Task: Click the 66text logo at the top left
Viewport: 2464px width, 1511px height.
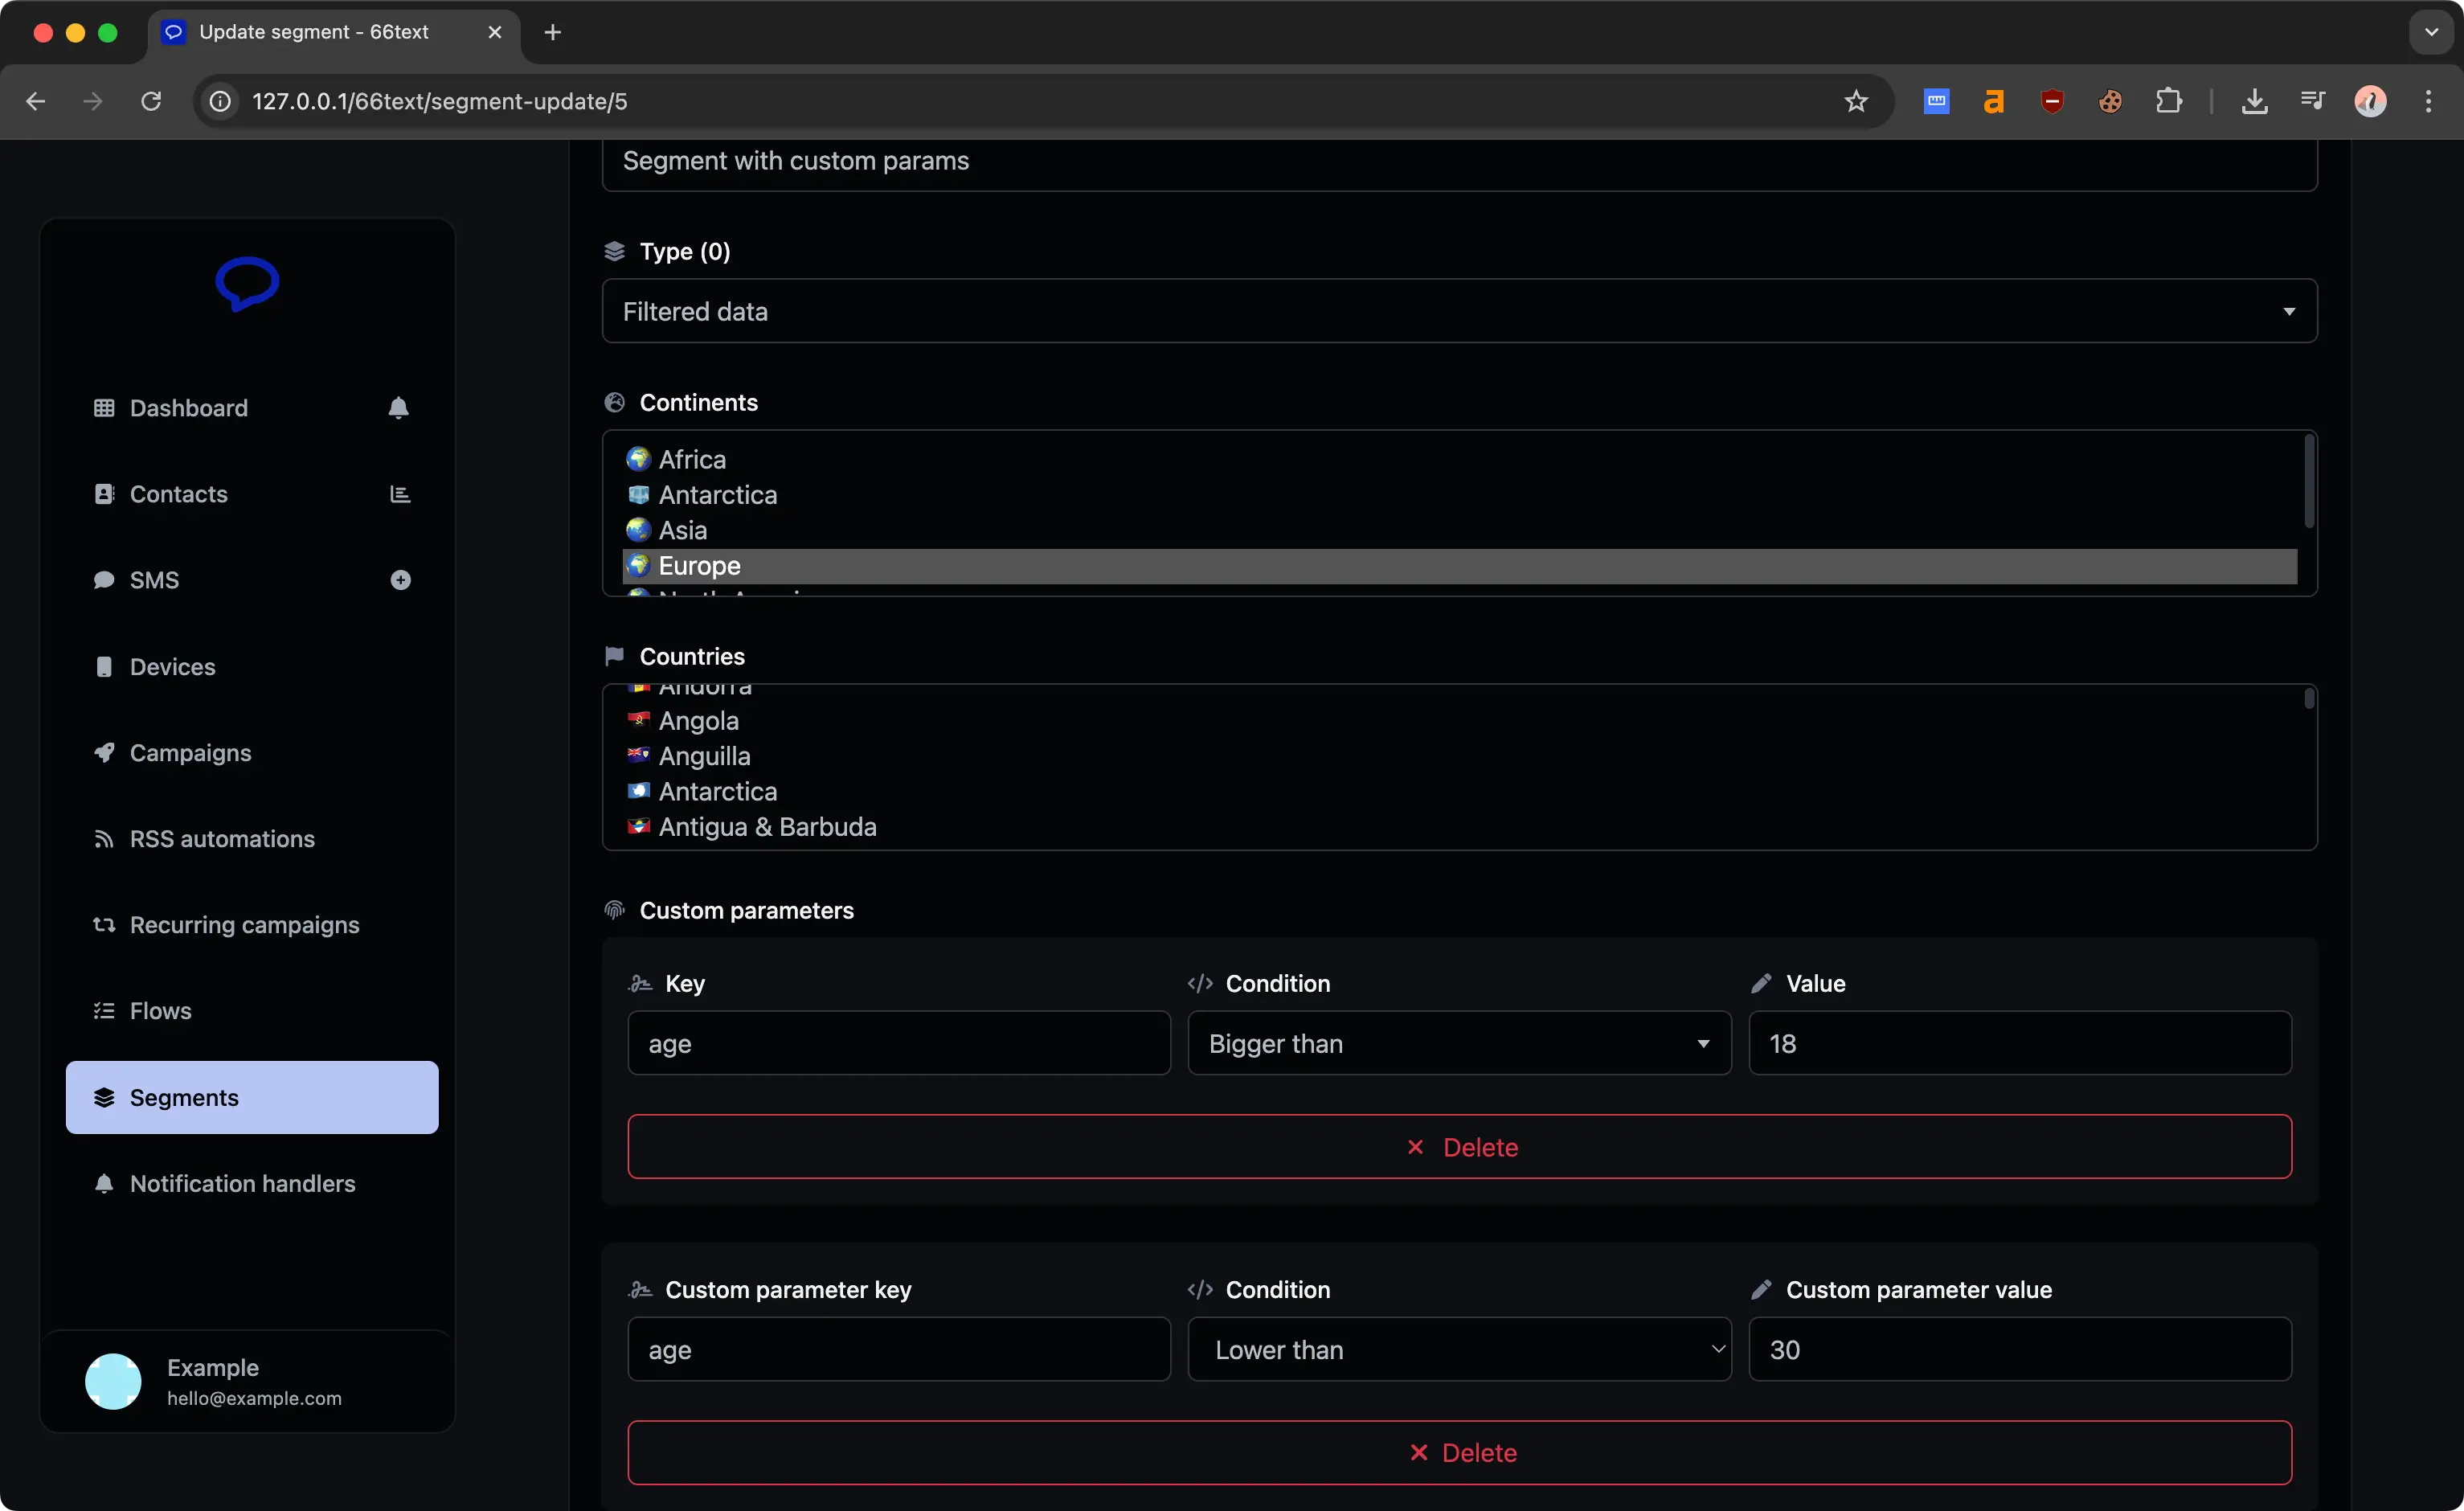Action: pos(246,285)
